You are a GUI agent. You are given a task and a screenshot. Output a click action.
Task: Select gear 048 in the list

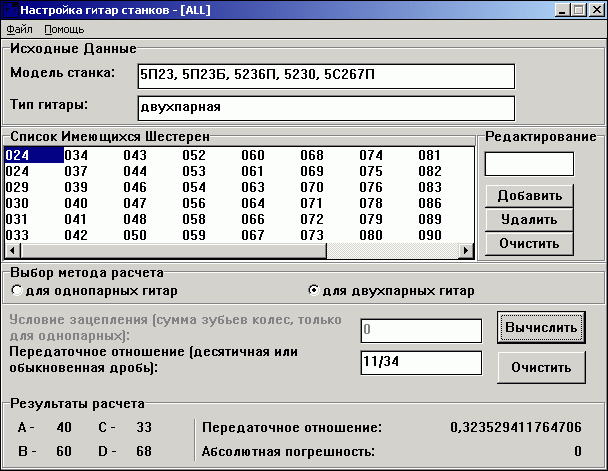[135, 219]
